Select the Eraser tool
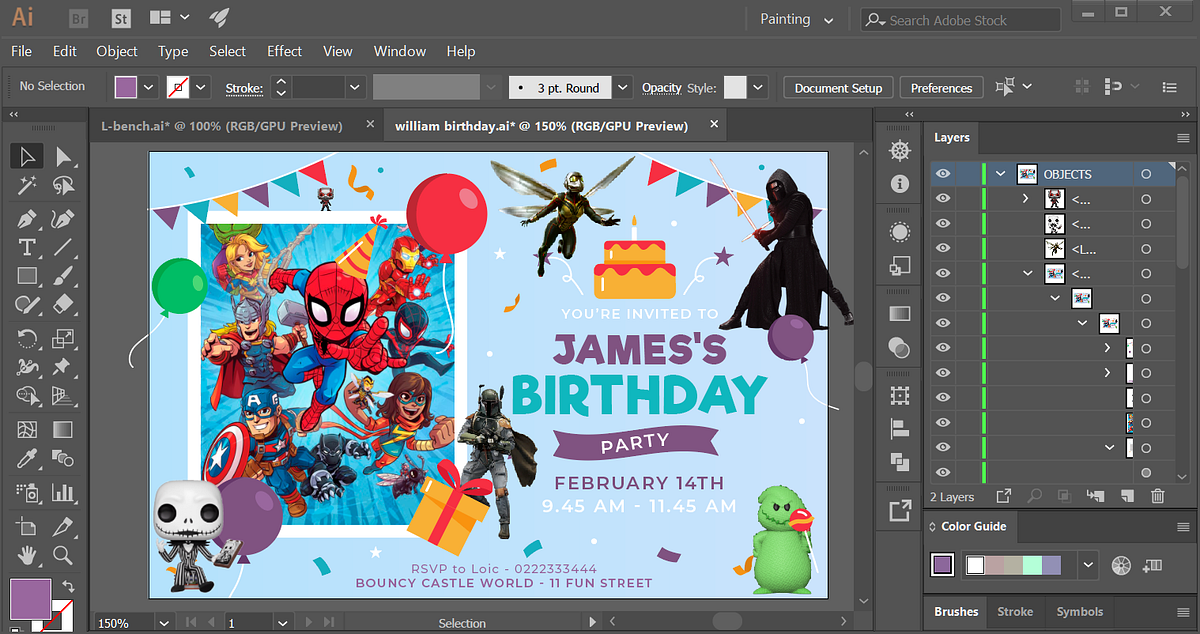 coord(63,305)
